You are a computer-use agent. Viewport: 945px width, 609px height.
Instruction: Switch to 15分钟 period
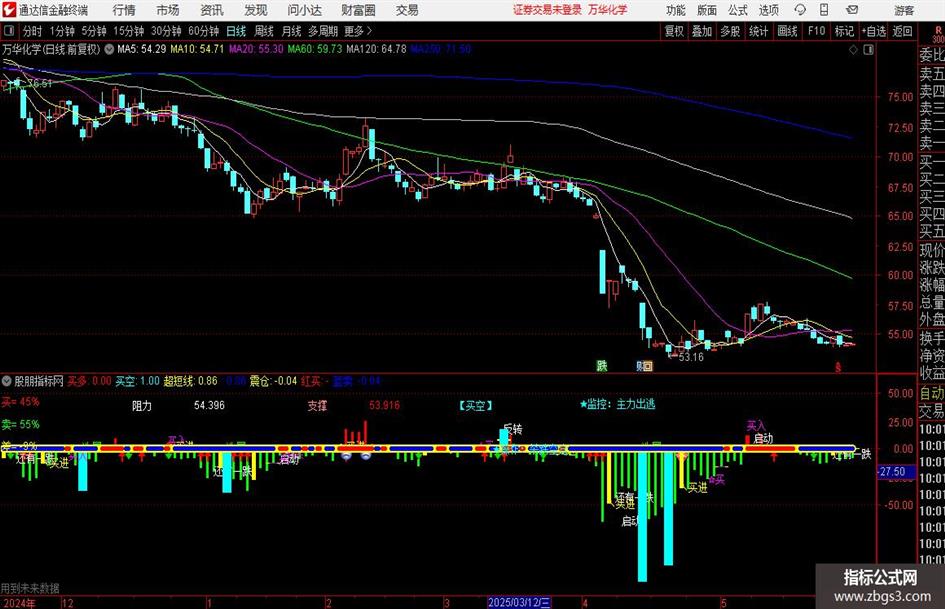[129, 31]
